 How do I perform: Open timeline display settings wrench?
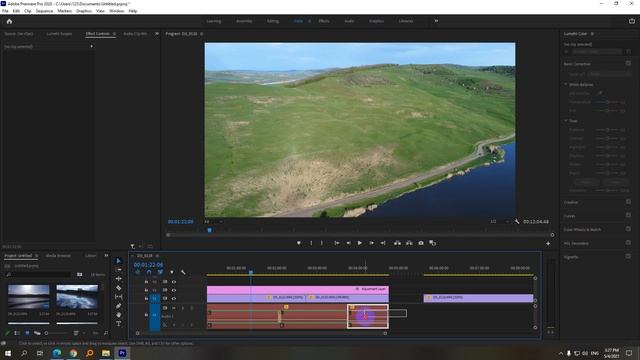183,272
